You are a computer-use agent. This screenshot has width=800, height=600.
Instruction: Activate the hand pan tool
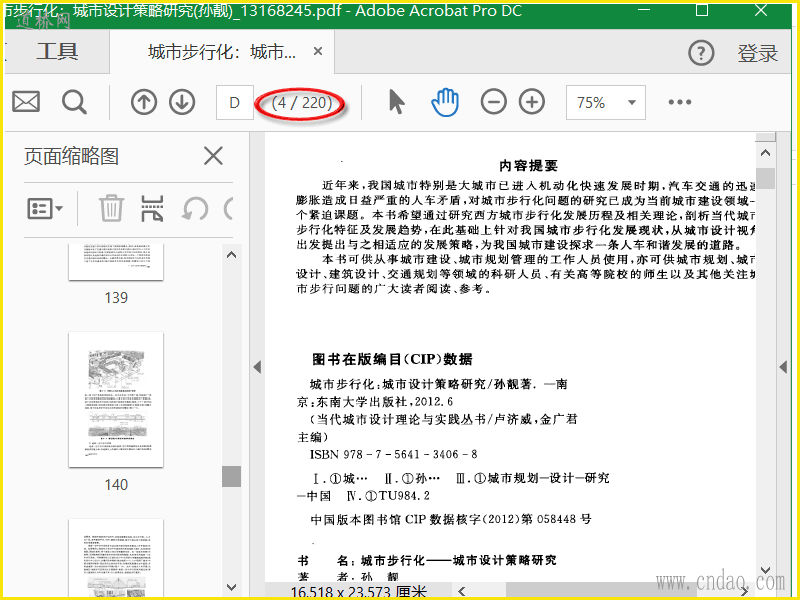445,102
